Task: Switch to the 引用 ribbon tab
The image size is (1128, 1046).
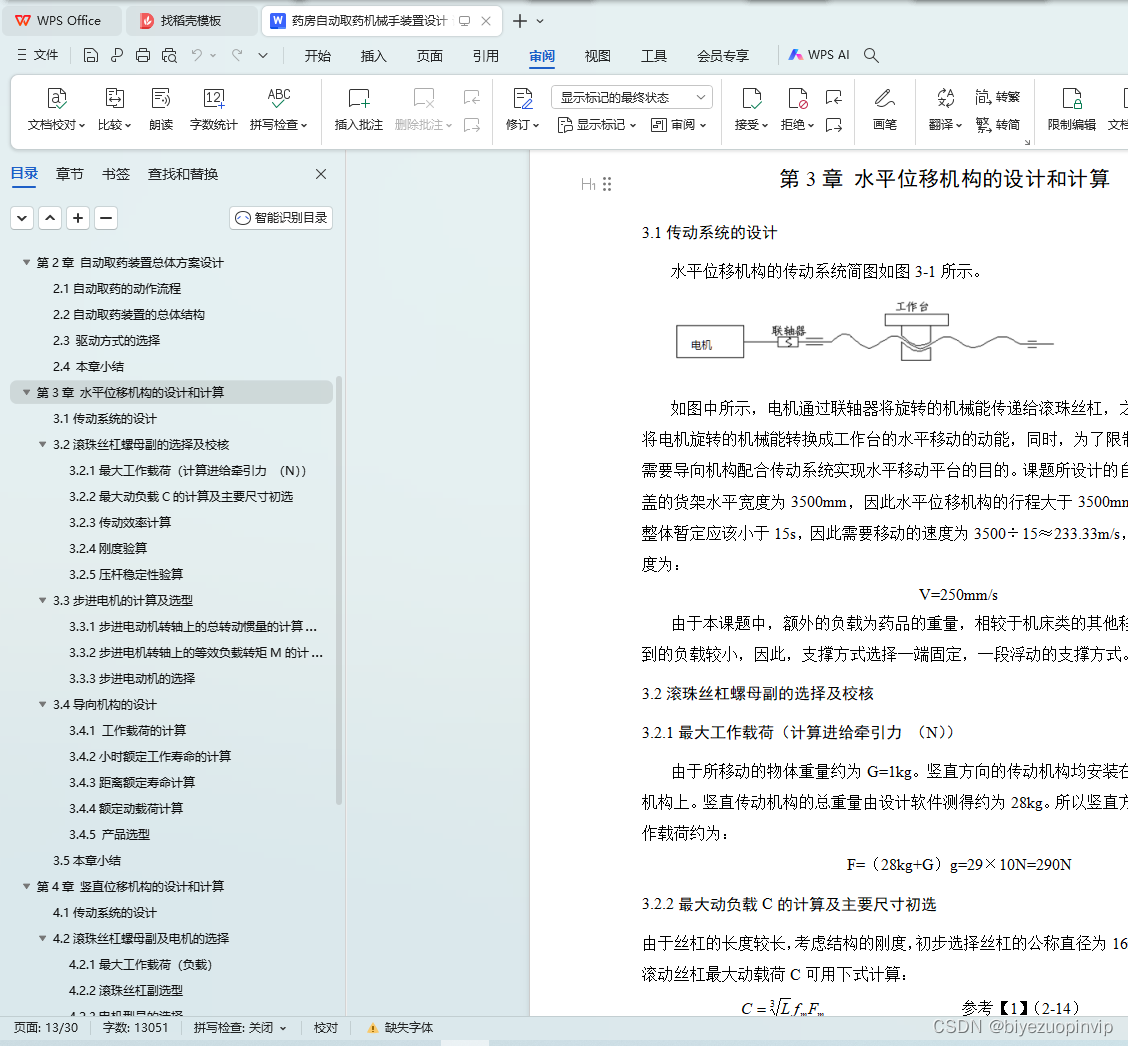Action: [486, 55]
